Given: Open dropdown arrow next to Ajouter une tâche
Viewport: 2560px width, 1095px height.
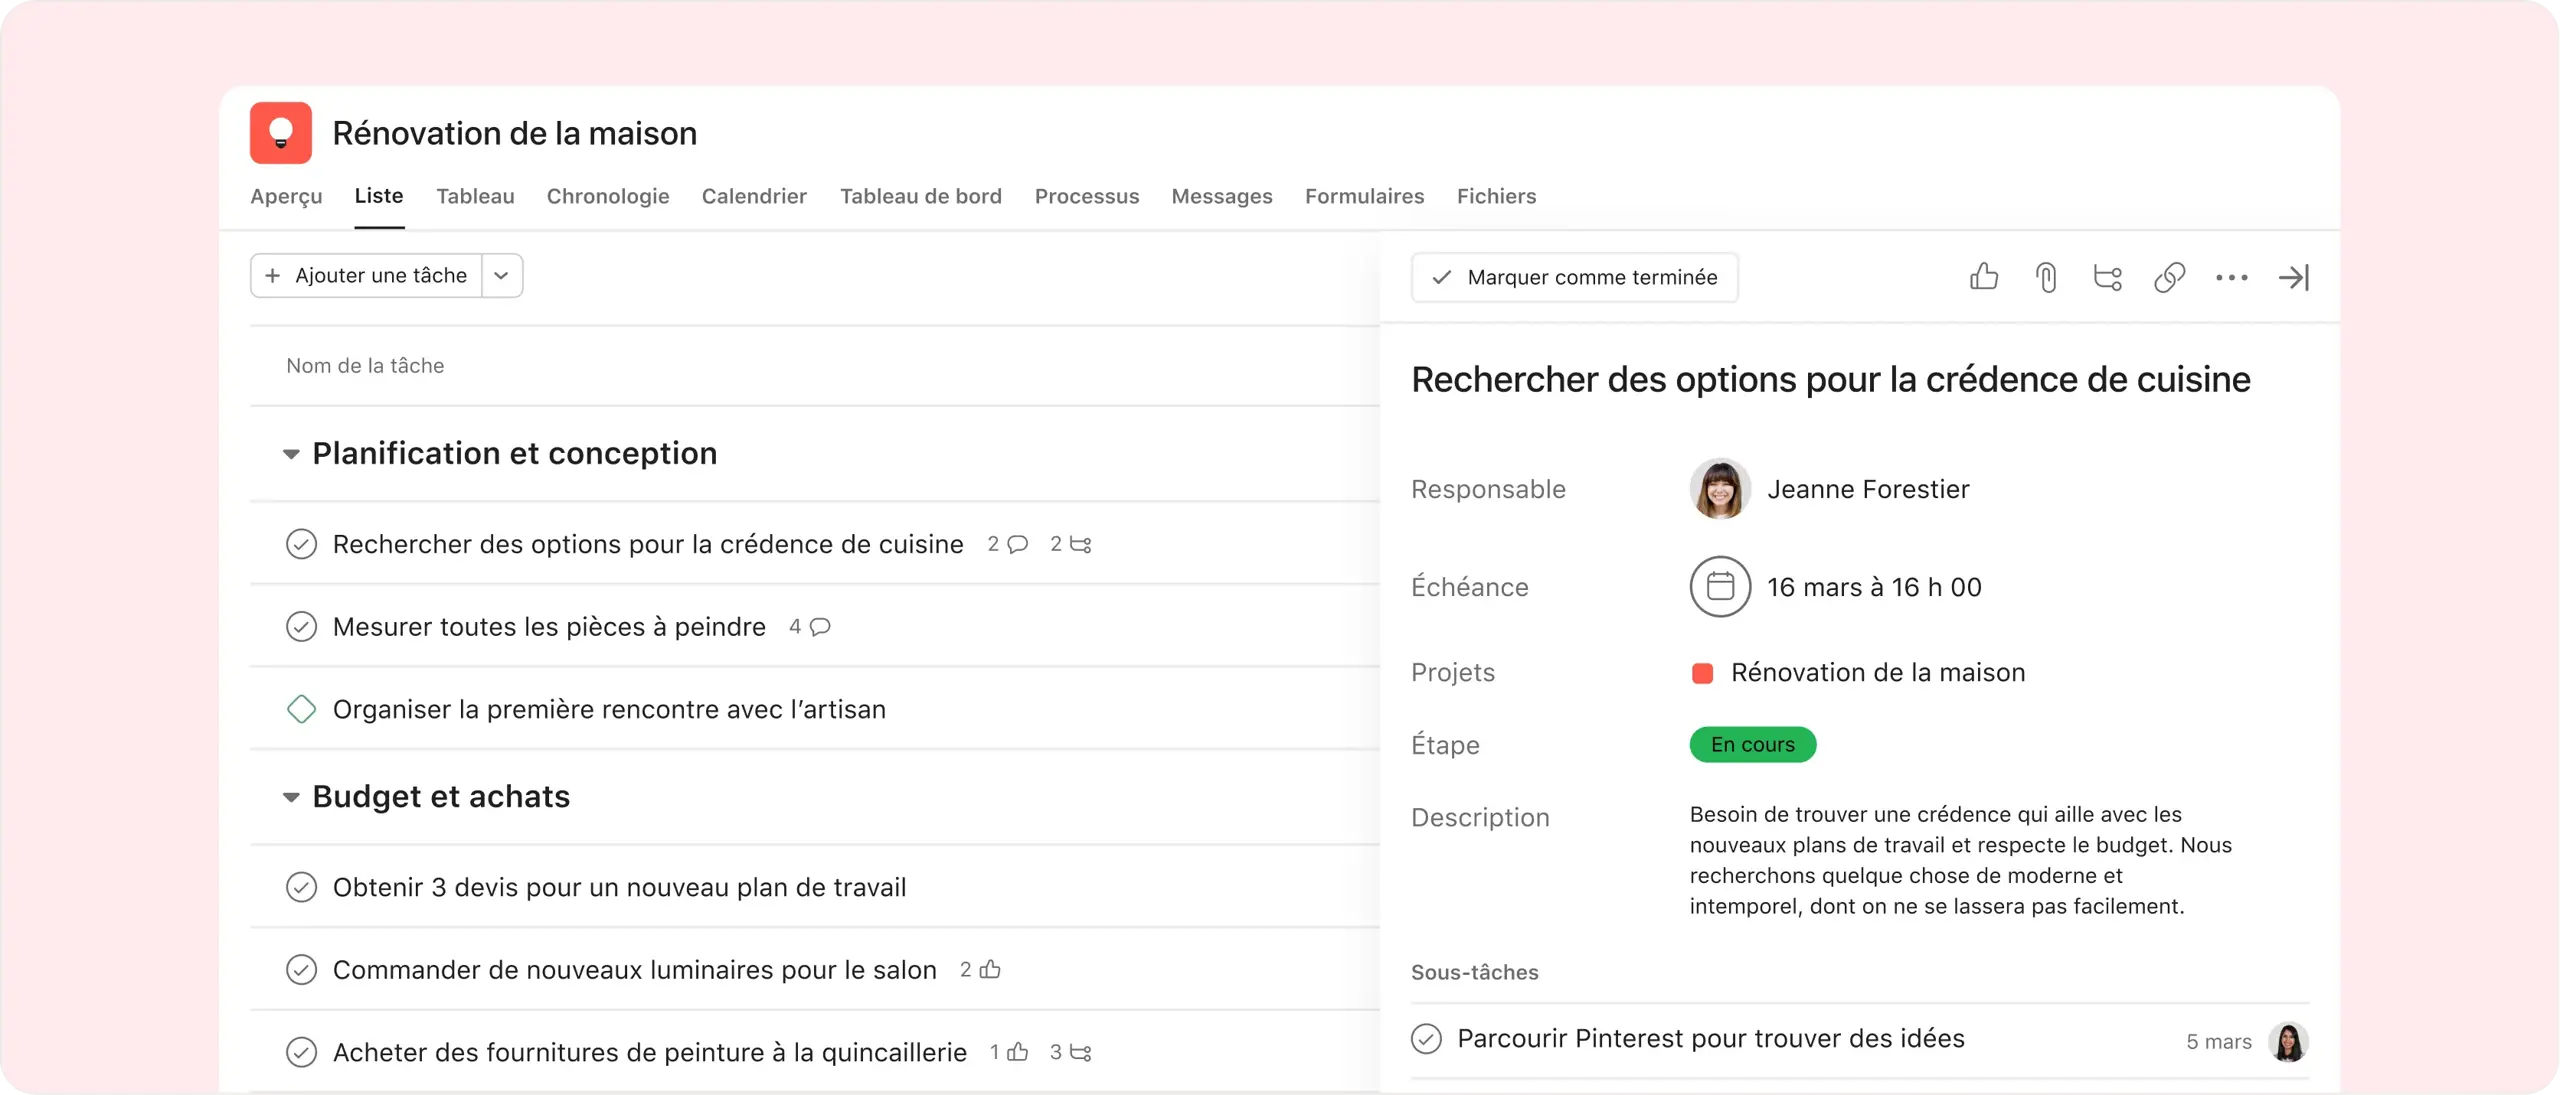Looking at the screenshot, I should click(x=502, y=276).
